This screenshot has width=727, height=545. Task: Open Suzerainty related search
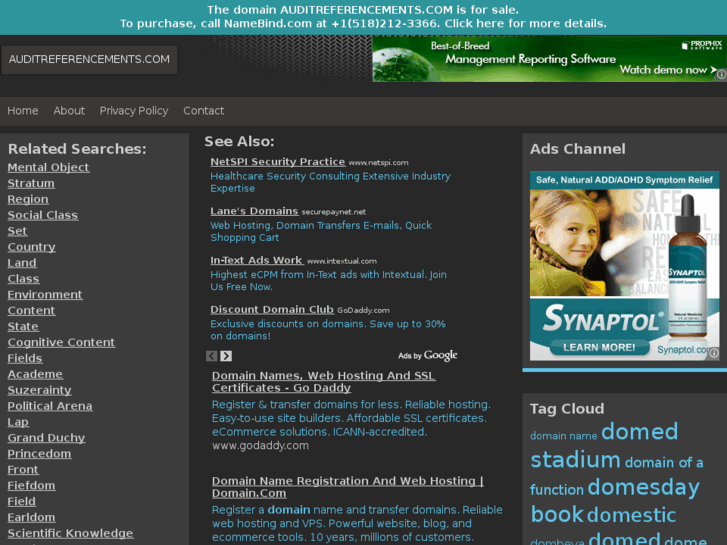(x=39, y=391)
